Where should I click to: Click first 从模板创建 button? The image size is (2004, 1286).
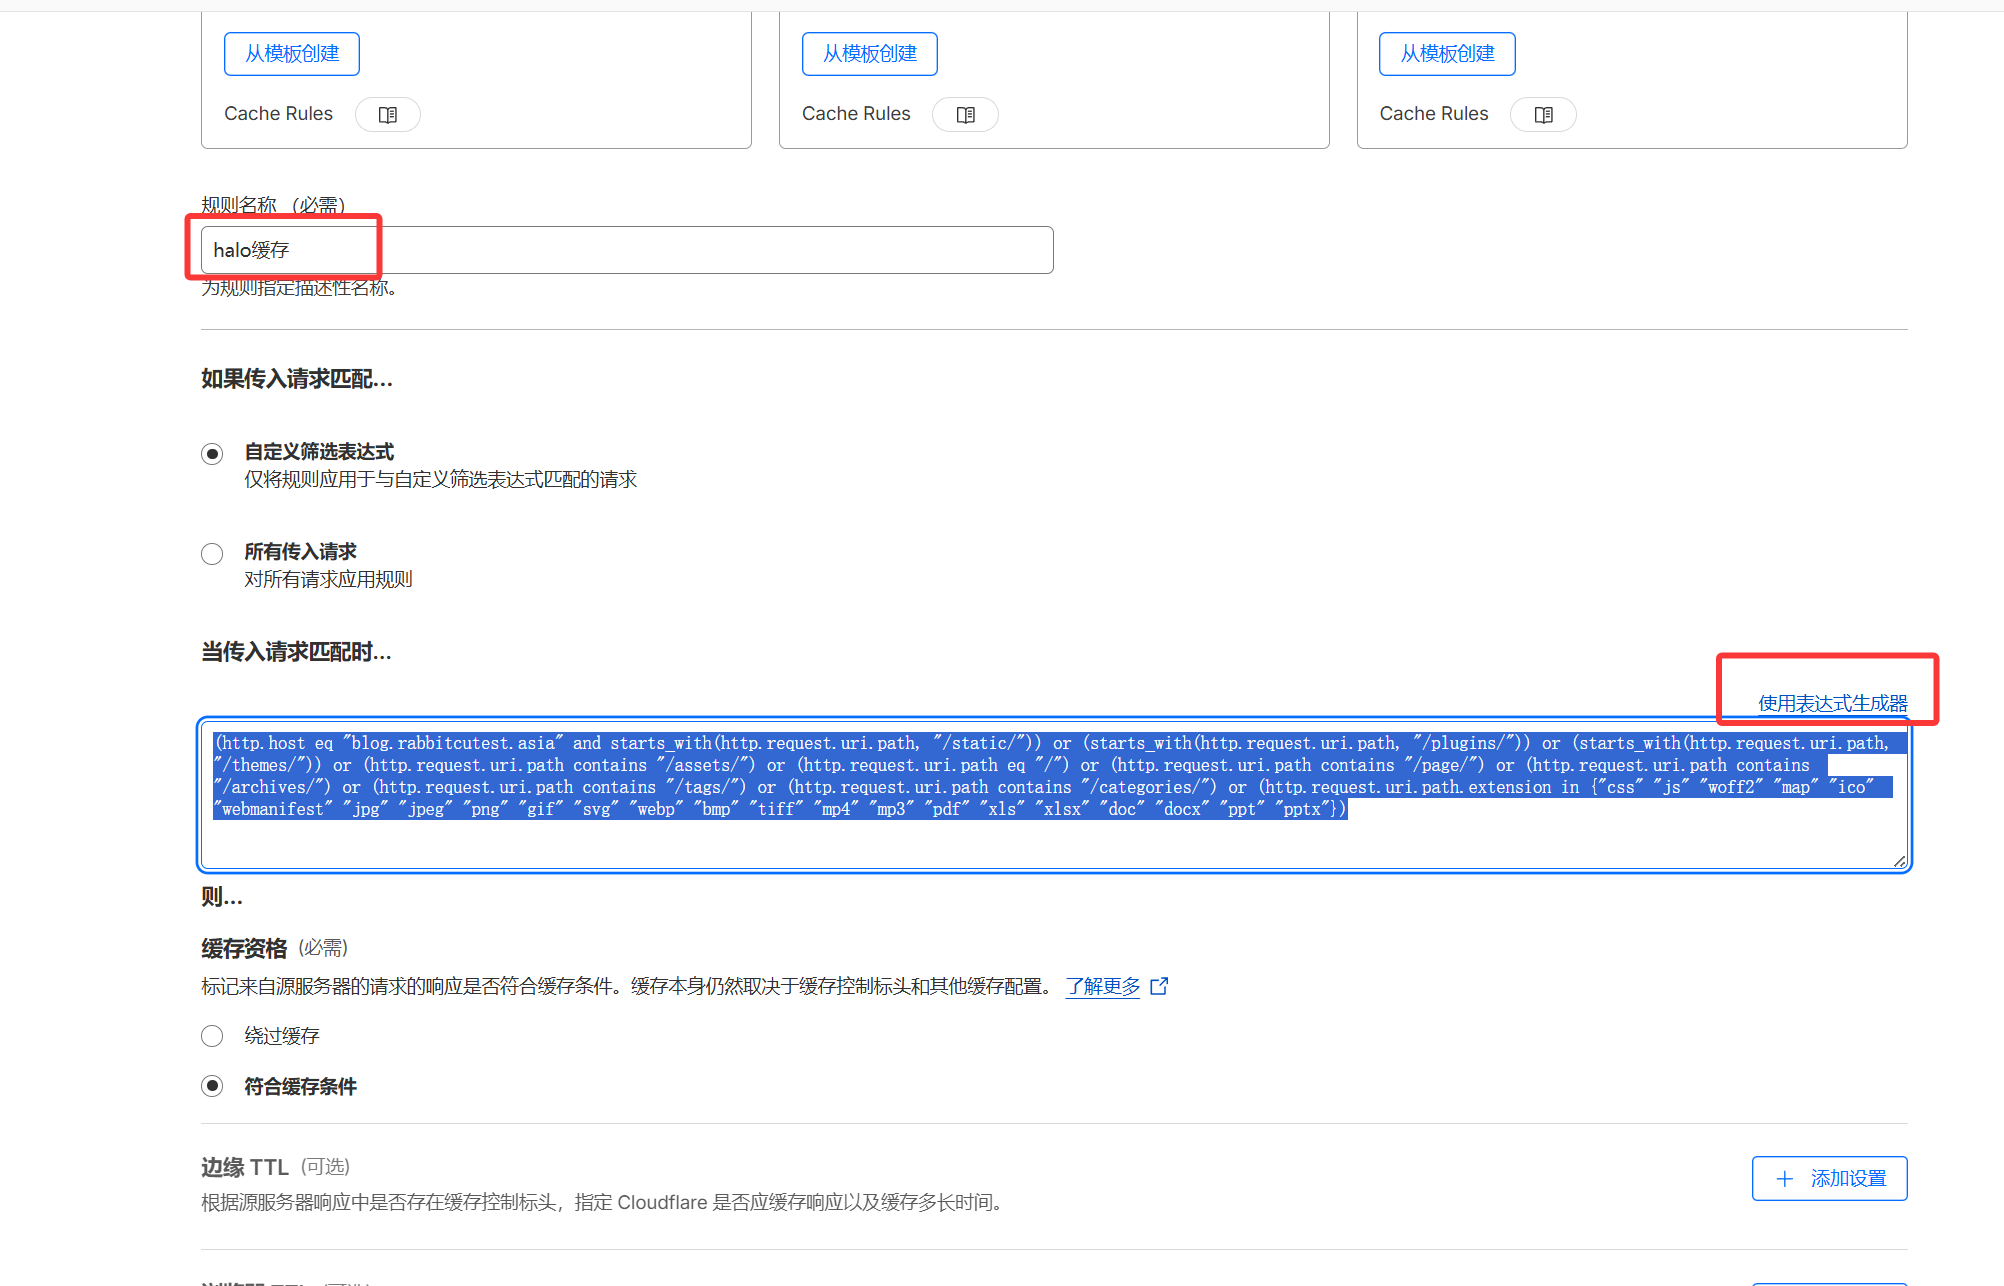click(x=292, y=54)
